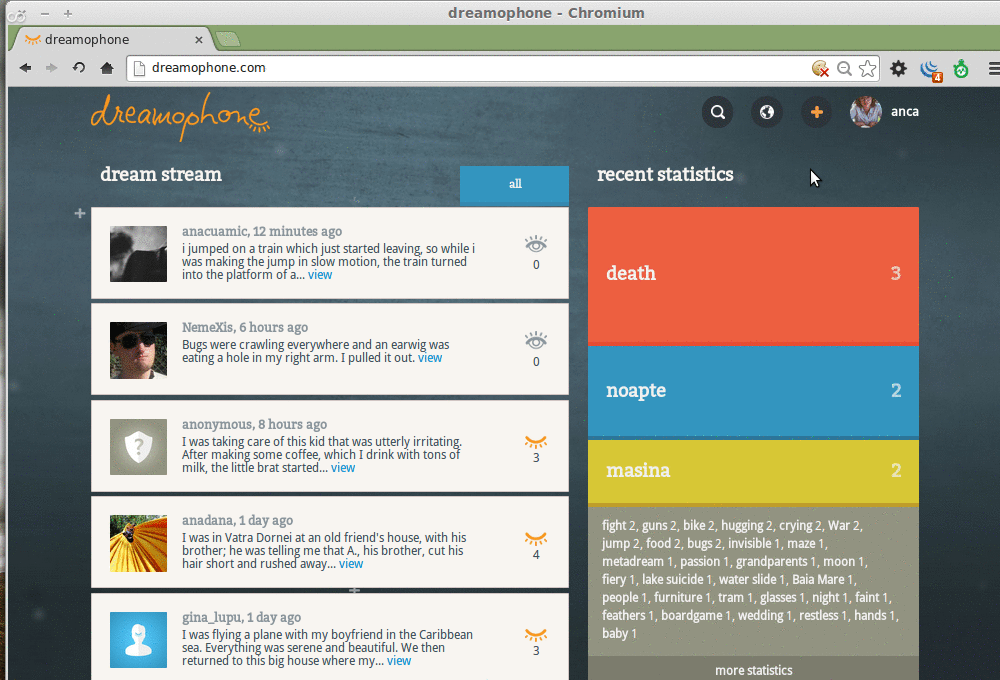Click the 'recent statistics' heading
Screen dimensions: 1000x680
[665, 175]
